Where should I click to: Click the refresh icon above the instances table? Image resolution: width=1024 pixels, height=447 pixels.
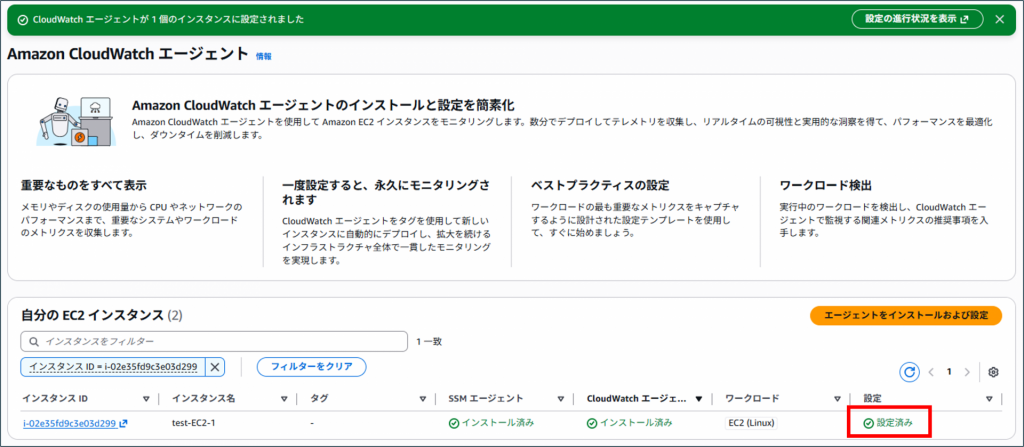pyautogui.click(x=909, y=372)
